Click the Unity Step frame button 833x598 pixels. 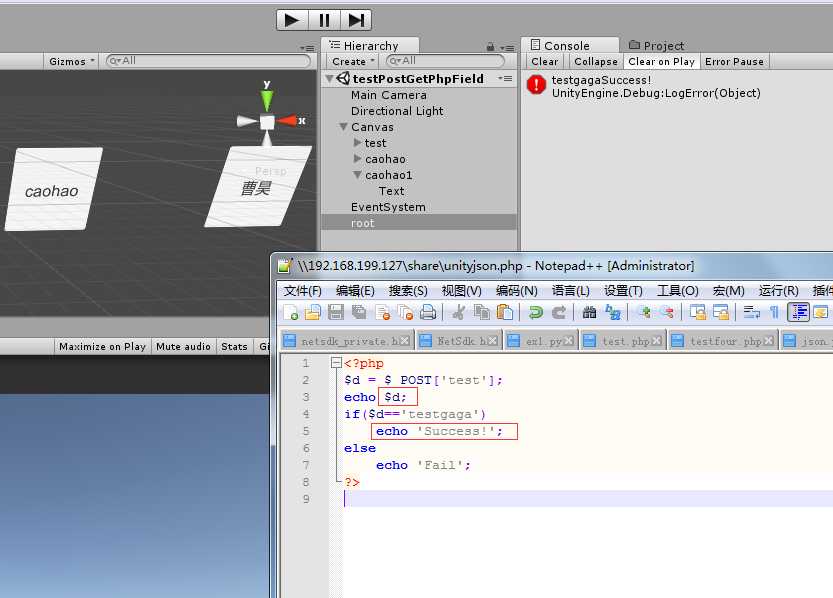pos(356,20)
